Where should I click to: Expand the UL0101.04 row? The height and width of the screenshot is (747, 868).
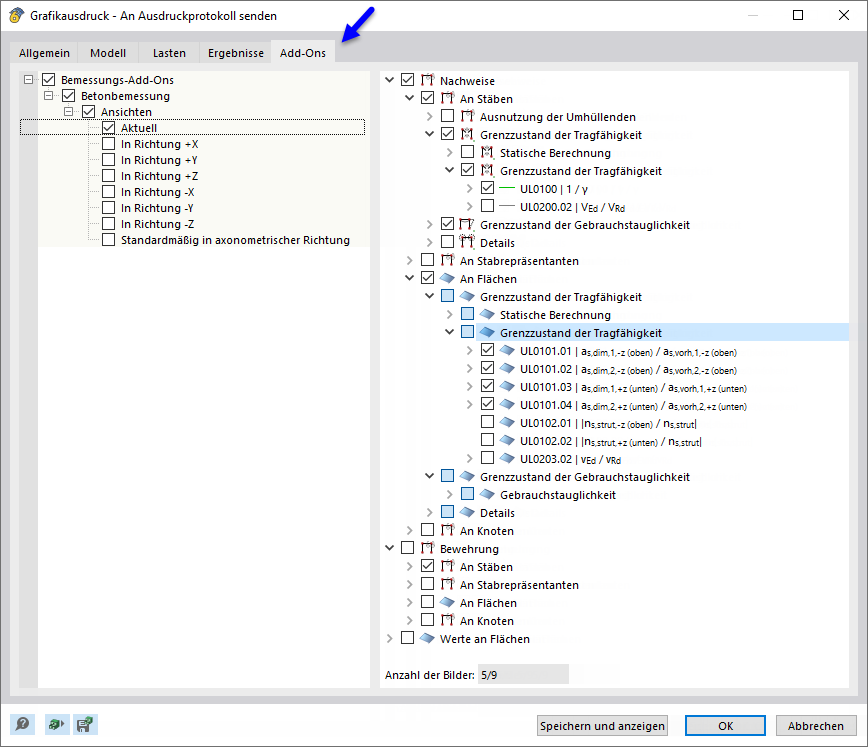(469, 404)
